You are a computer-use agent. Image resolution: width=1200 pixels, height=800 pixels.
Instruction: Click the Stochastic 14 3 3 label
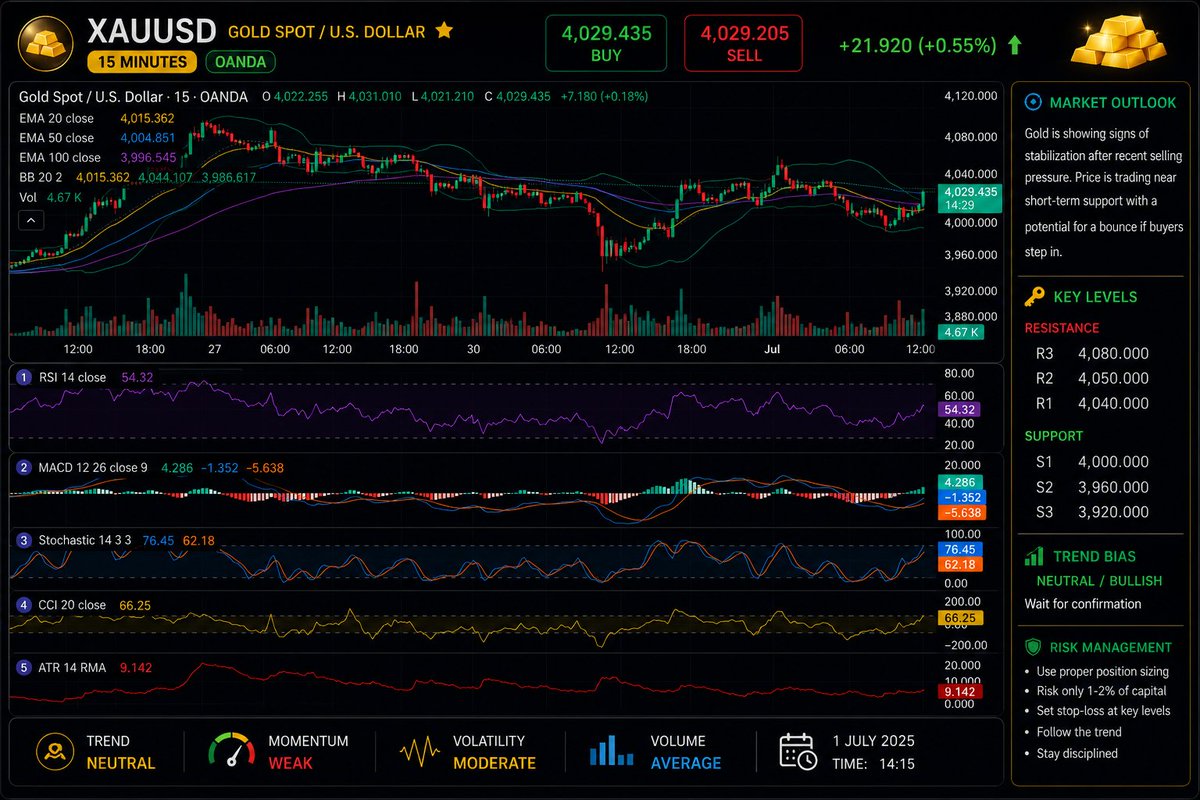(85, 540)
